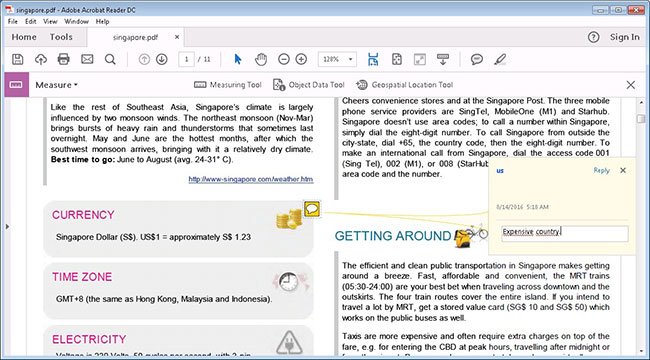Expand the left navigation pane arrow
Viewport: 650px width, 360px height.
[x=7, y=226]
